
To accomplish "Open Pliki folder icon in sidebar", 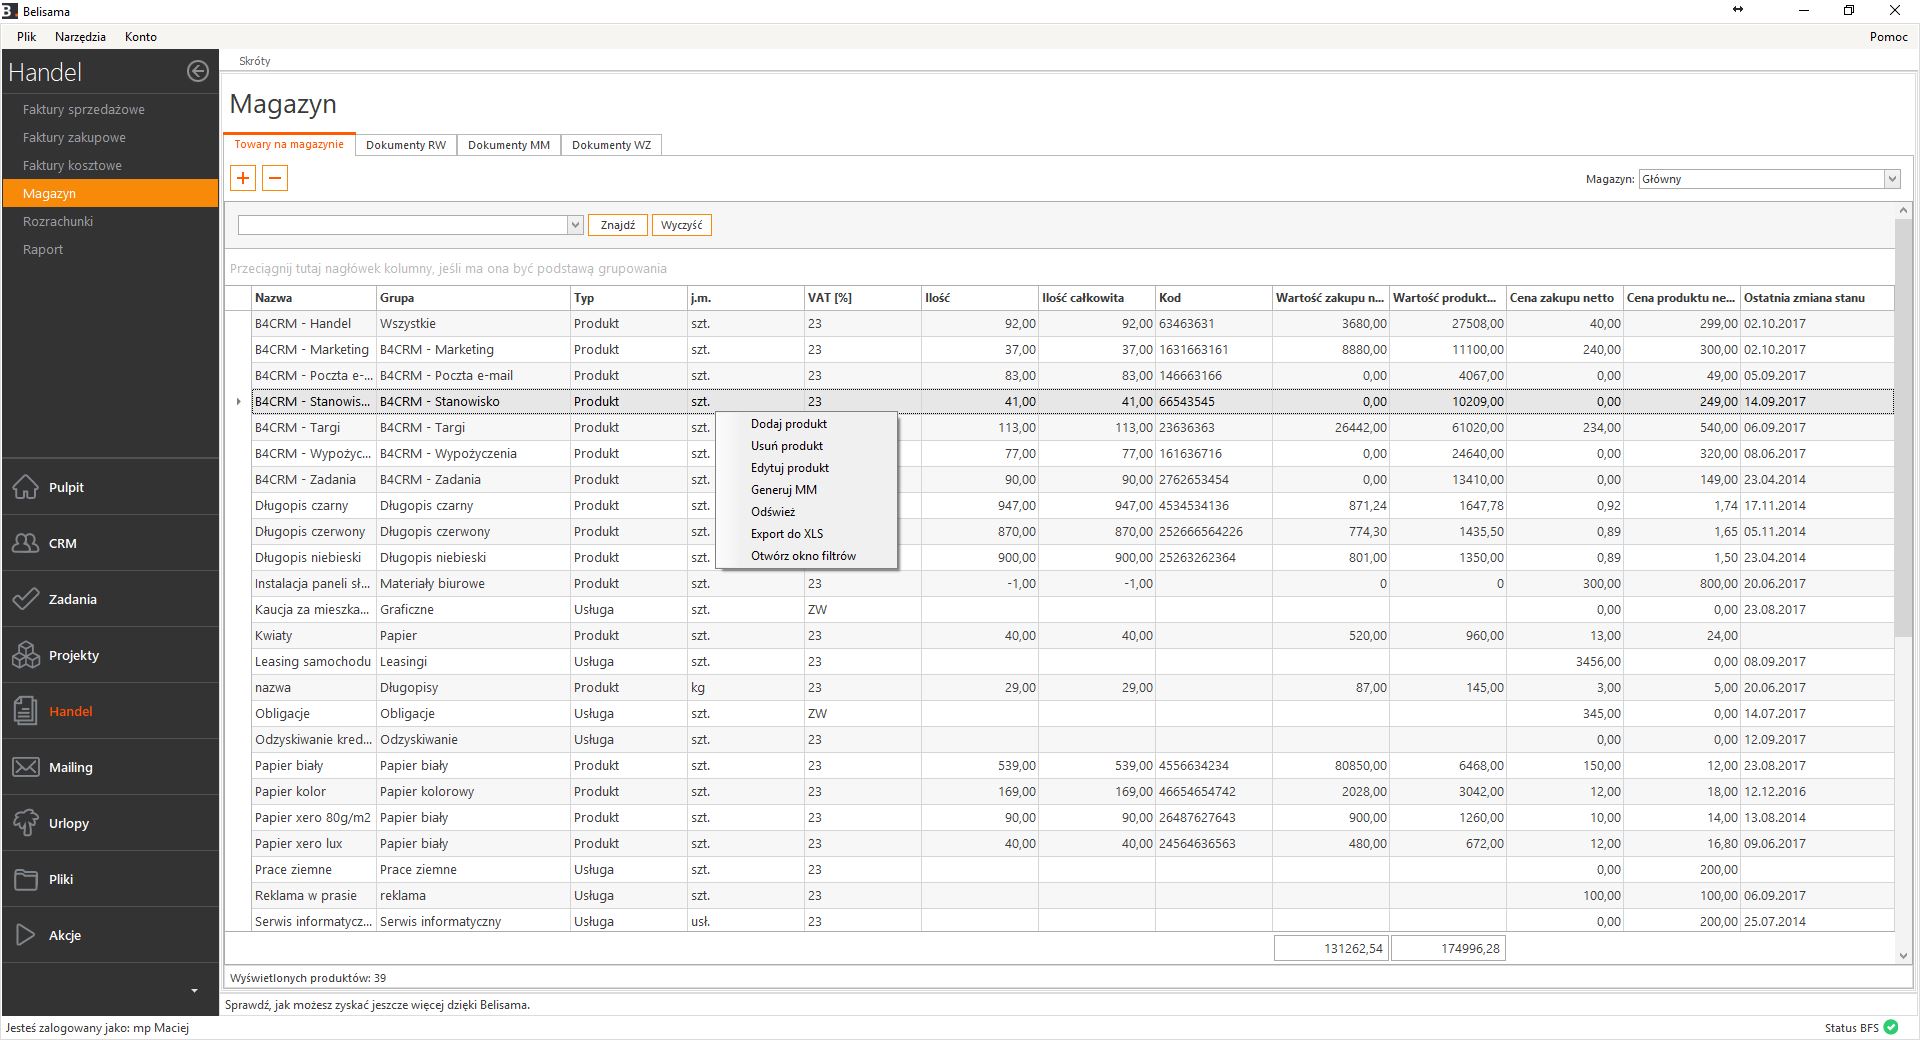I will pyautogui.click(x=26, y=879).
